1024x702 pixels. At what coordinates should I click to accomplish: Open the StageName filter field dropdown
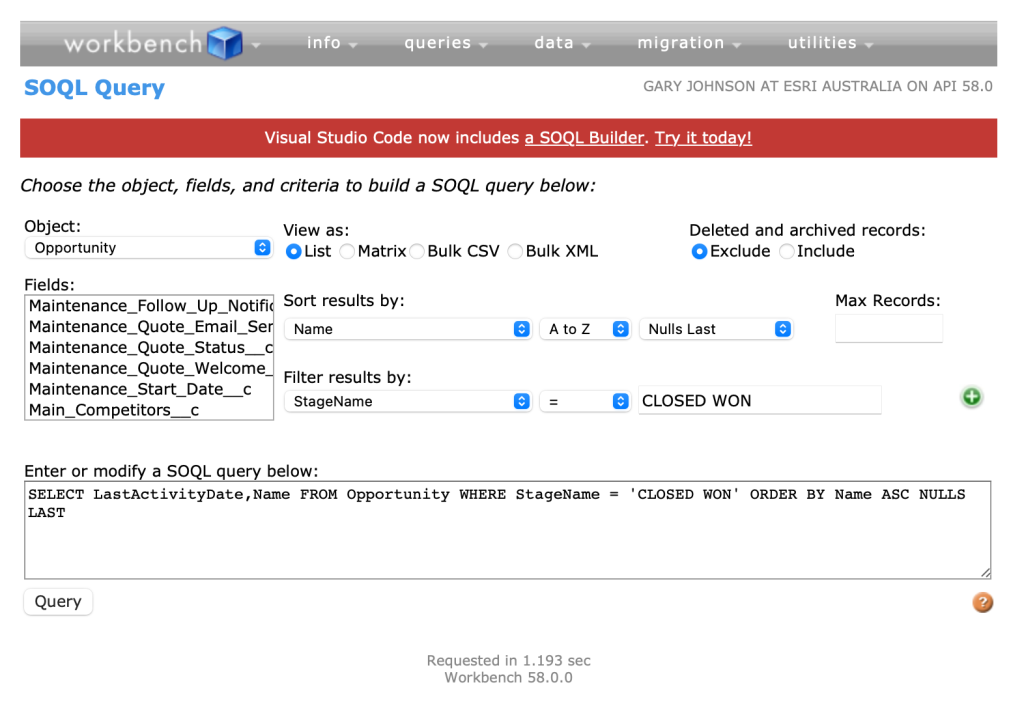click(408, 401)
